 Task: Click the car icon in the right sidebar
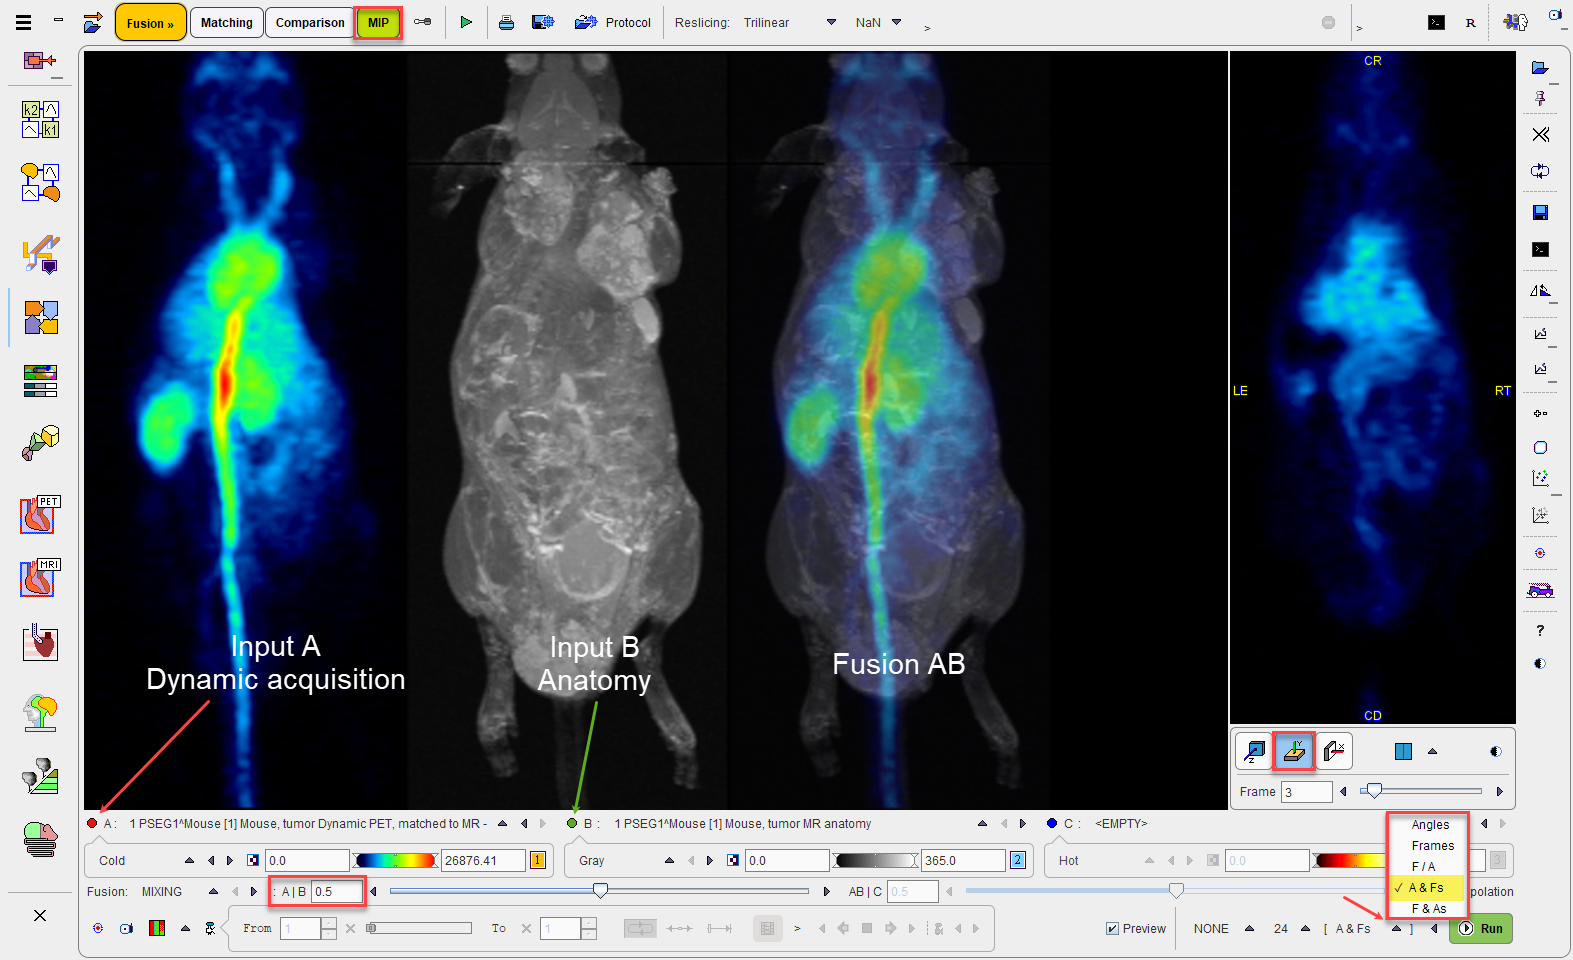[1540, 590]
